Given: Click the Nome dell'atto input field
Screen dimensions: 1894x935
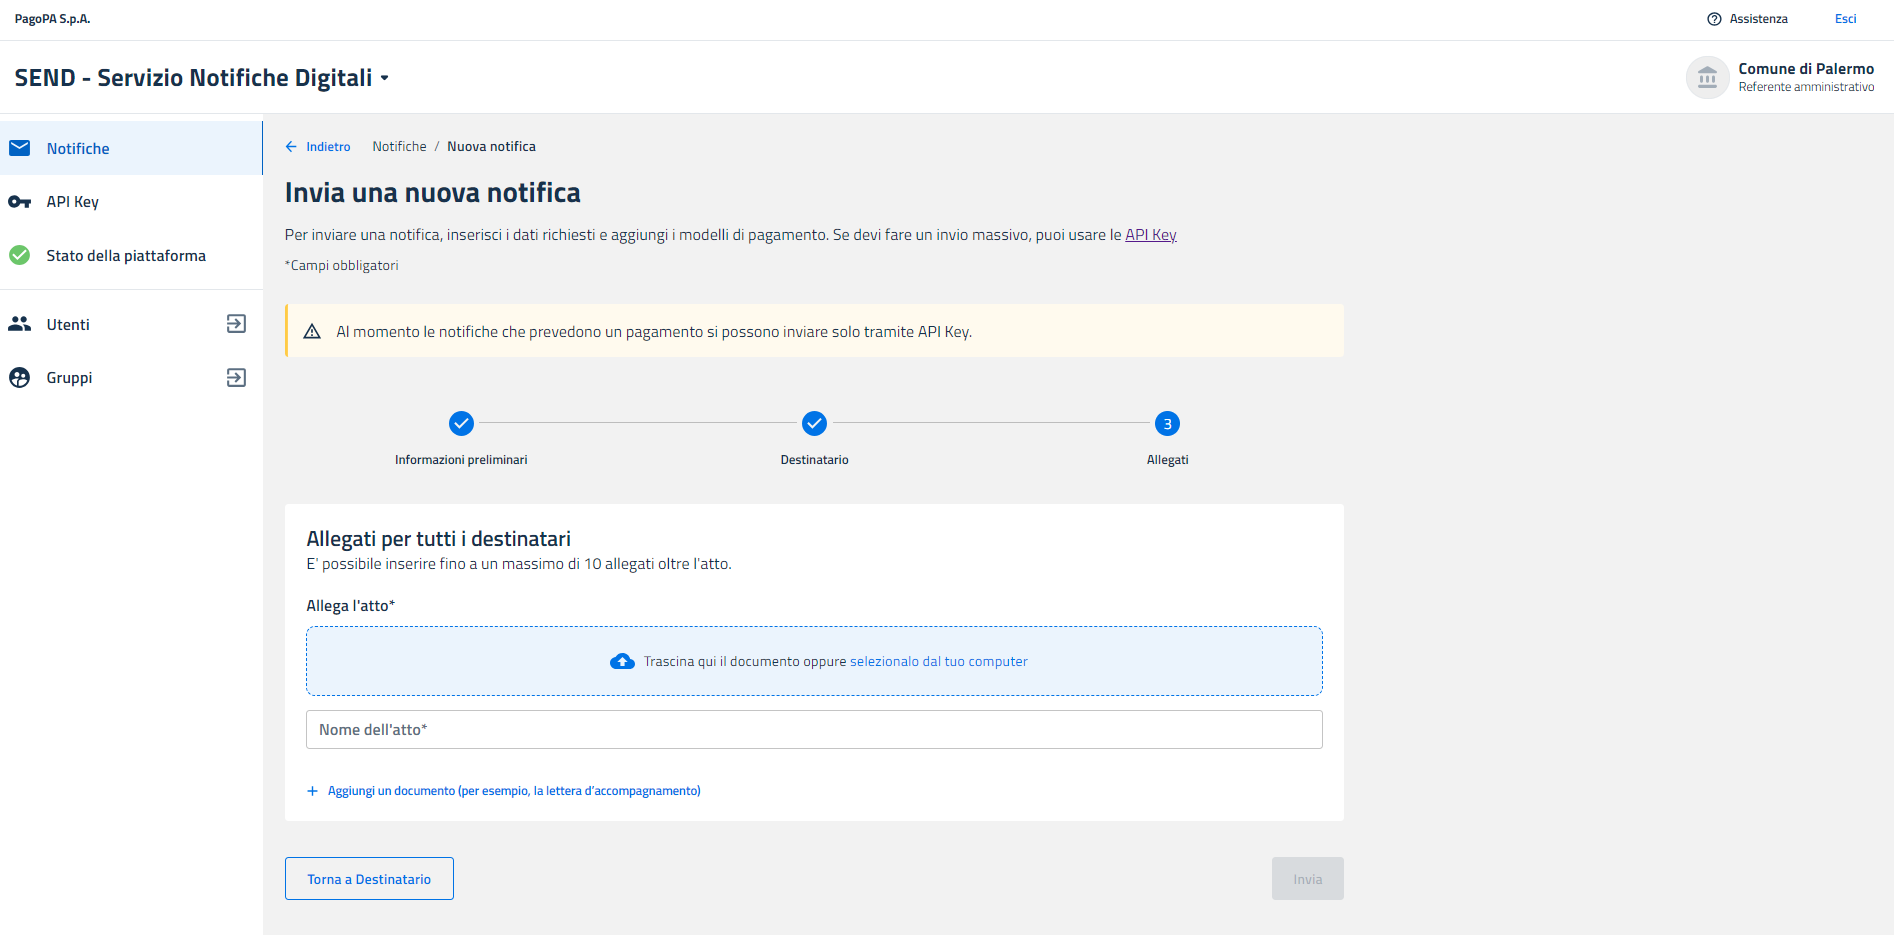Looking at the screenshot, I should (x=814, y=730).
